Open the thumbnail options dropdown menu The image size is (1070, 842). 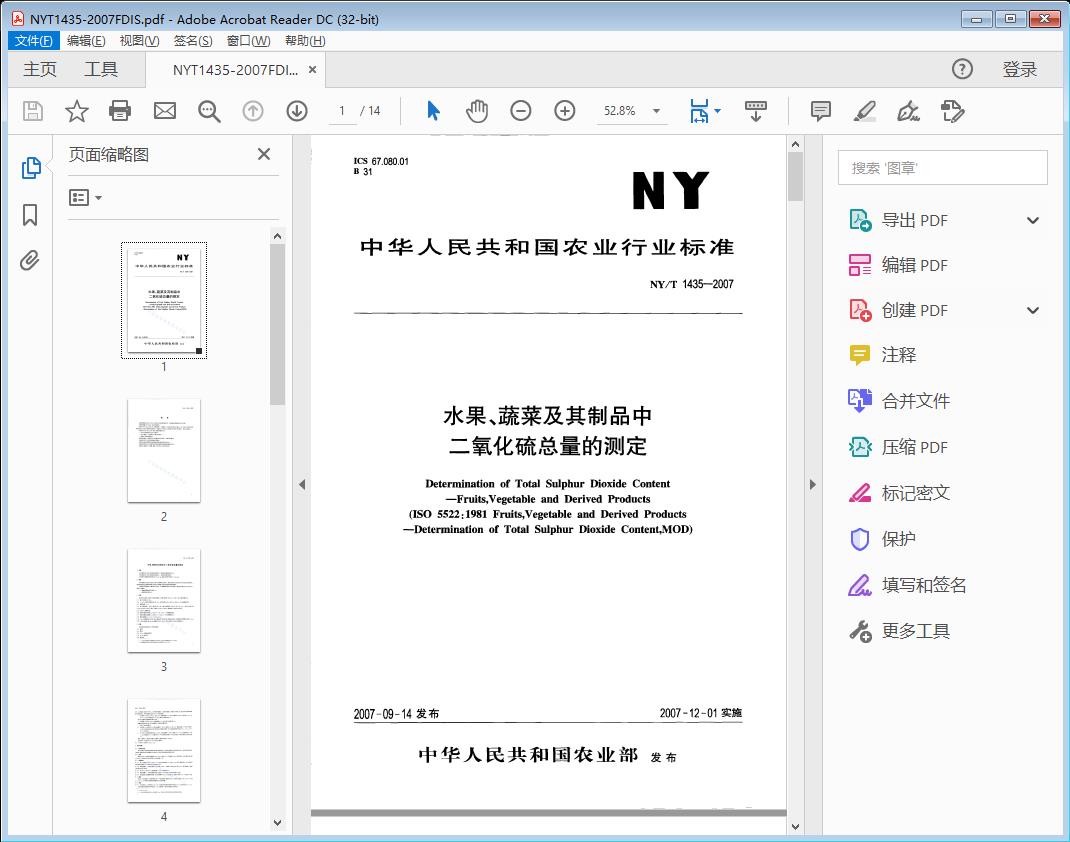86,198
